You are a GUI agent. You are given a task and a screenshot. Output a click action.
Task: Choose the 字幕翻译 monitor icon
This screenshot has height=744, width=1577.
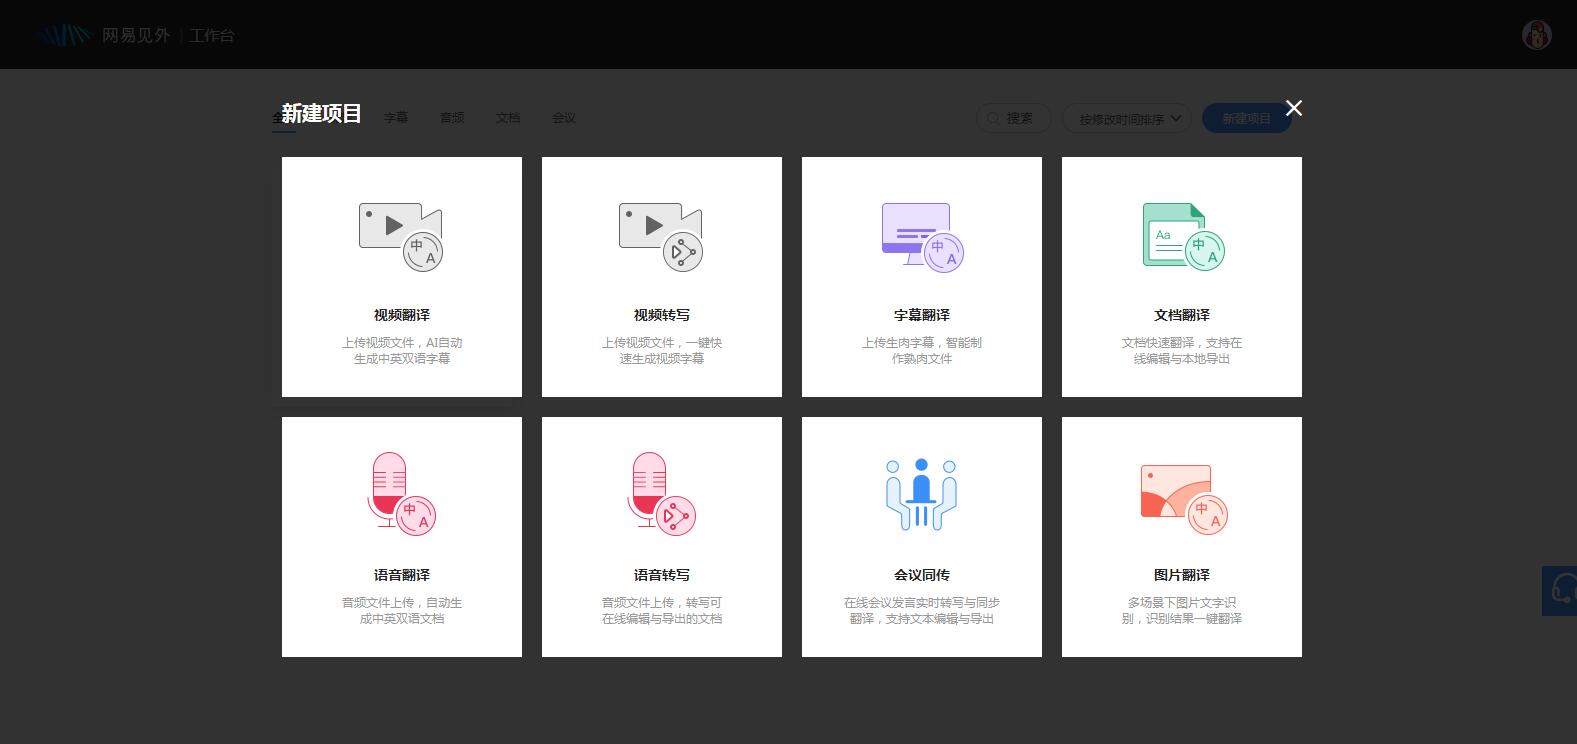tap(922, 237)
